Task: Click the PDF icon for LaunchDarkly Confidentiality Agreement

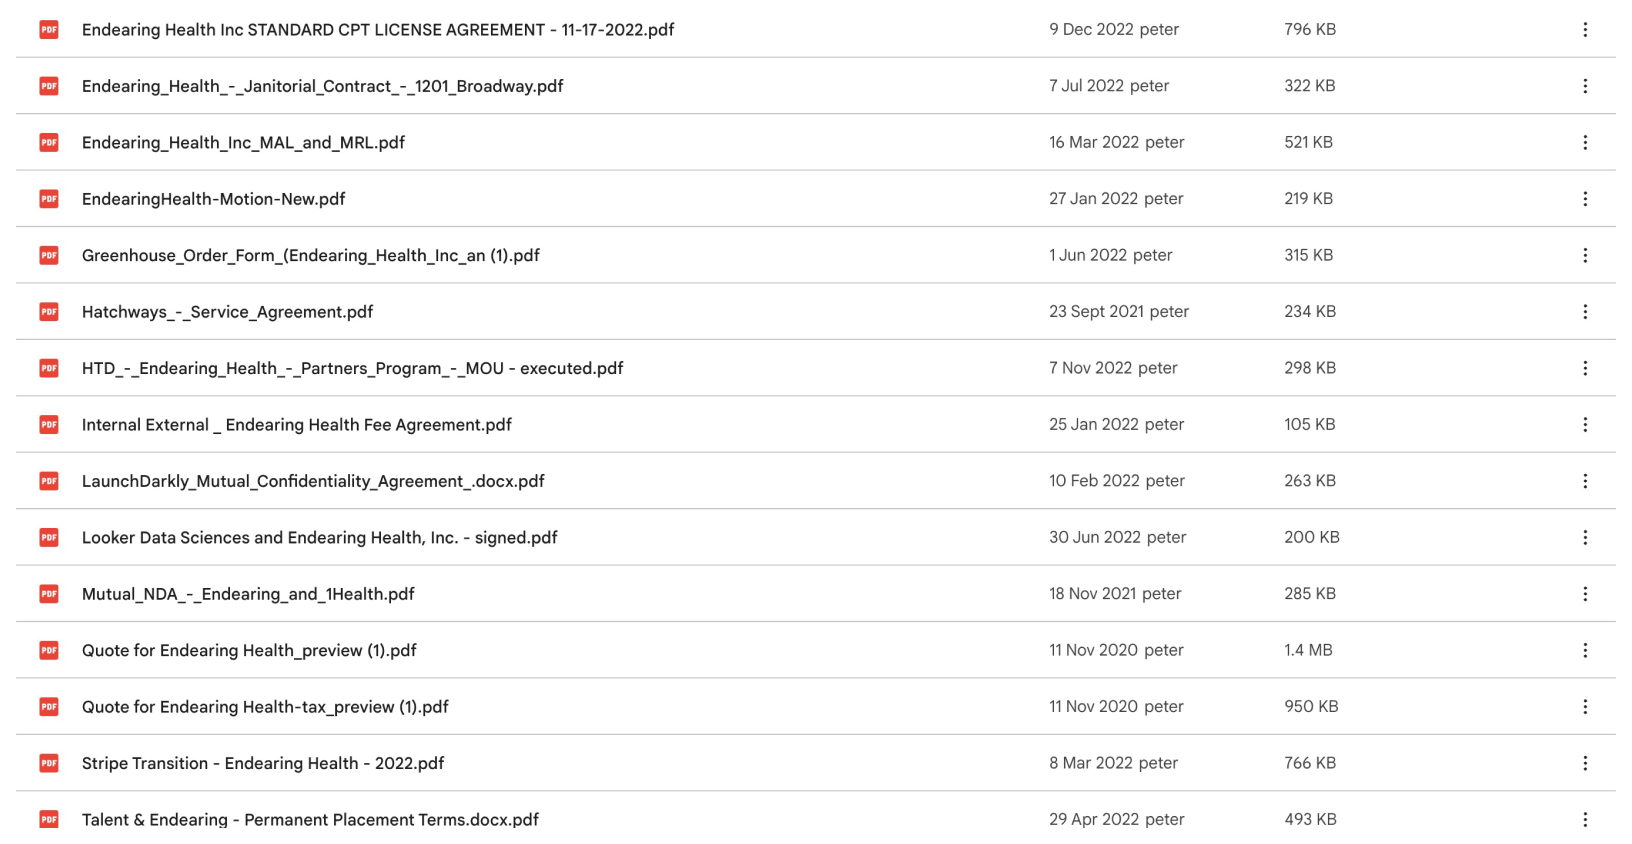Action: point(48,480)
